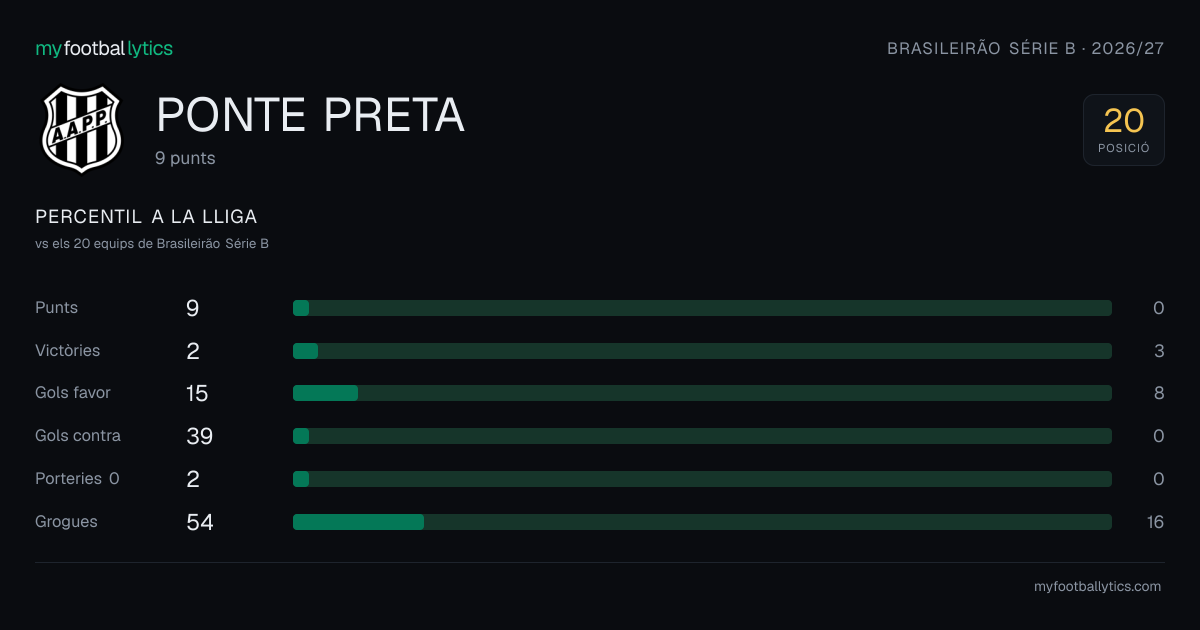The height and width of the screenshot is (630, 1200).
Task: Open the myfootballytics logo at top
Action: pyautogui.click(x=104, y=48)
